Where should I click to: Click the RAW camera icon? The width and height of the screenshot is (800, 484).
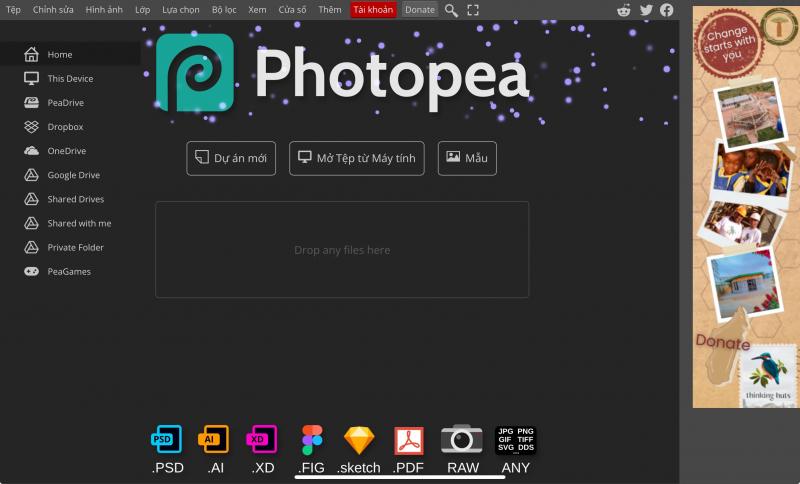[x=462, y=439]
